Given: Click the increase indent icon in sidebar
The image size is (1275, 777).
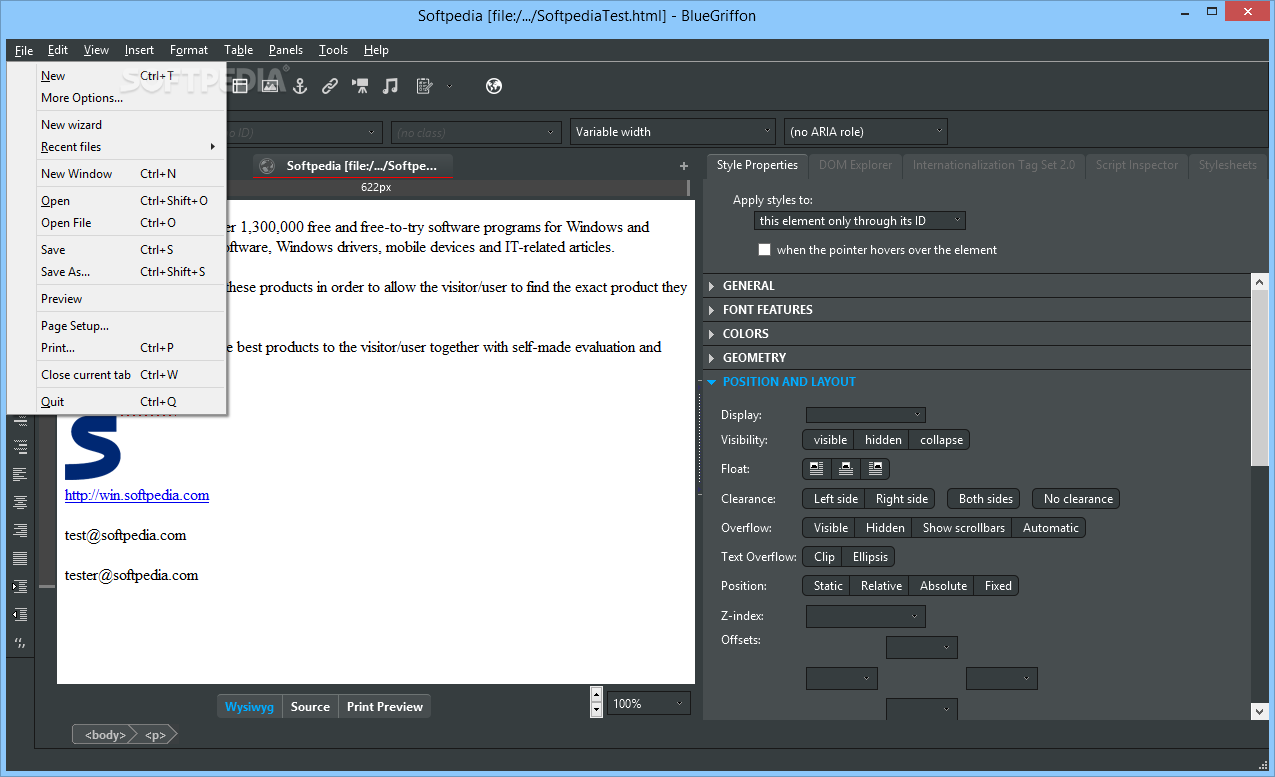Looking at the screenshot, I should point(19,586).
